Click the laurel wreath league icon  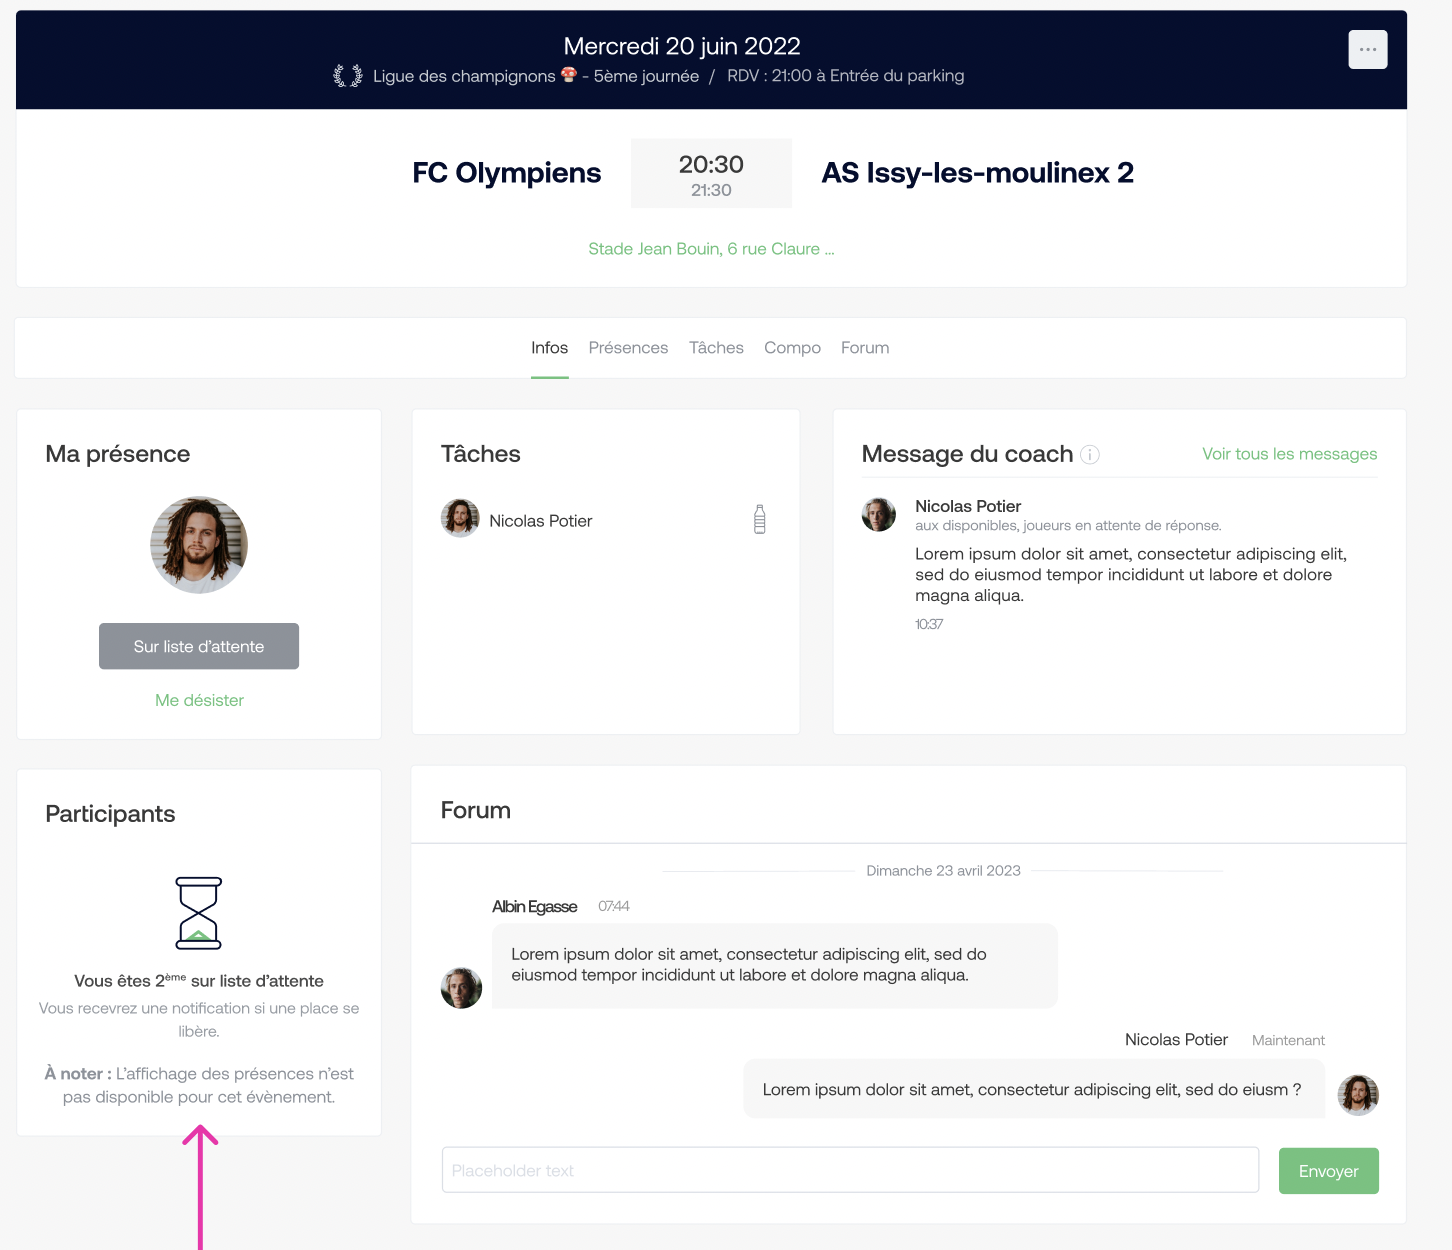click(348, 76)
